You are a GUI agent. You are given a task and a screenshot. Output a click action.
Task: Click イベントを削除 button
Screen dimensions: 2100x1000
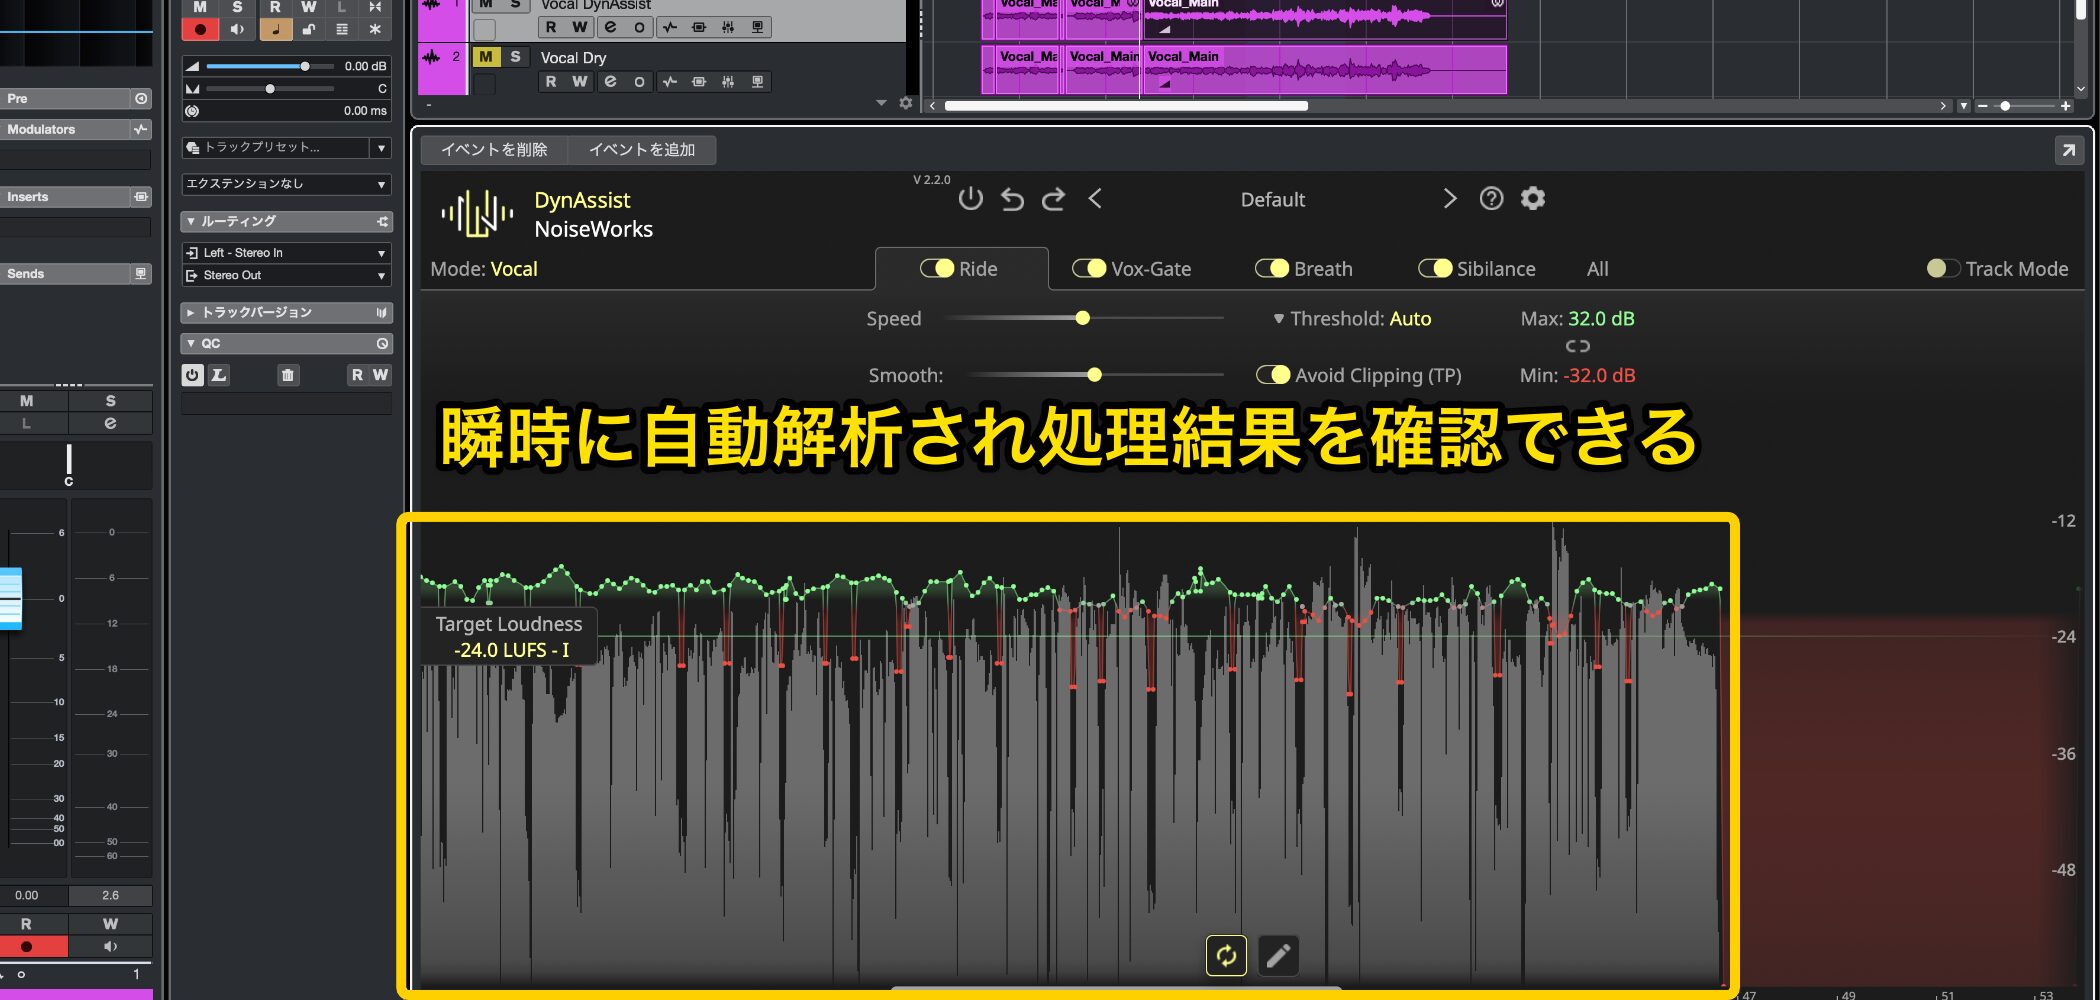click(x=494, y=150)
